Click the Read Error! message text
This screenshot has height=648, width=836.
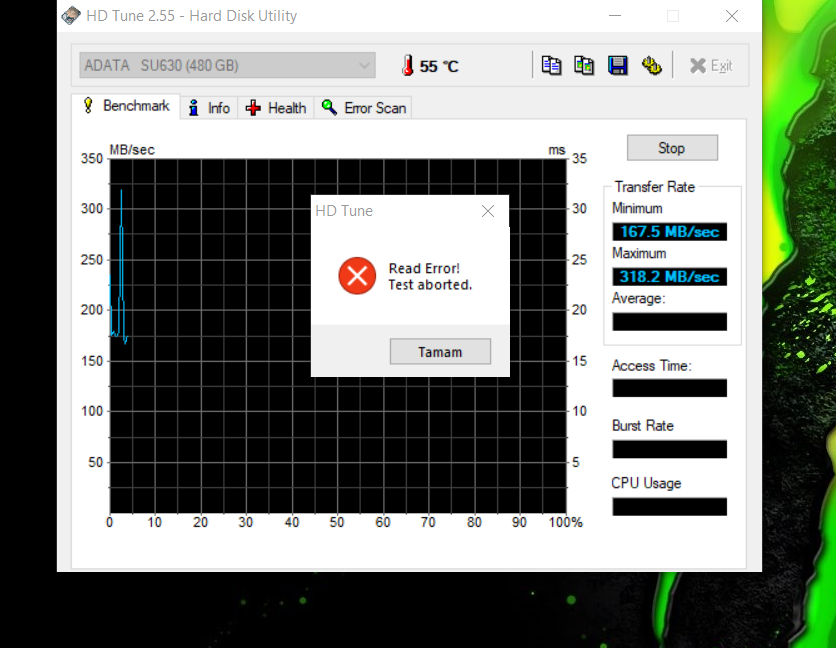[x=424, y=268]
